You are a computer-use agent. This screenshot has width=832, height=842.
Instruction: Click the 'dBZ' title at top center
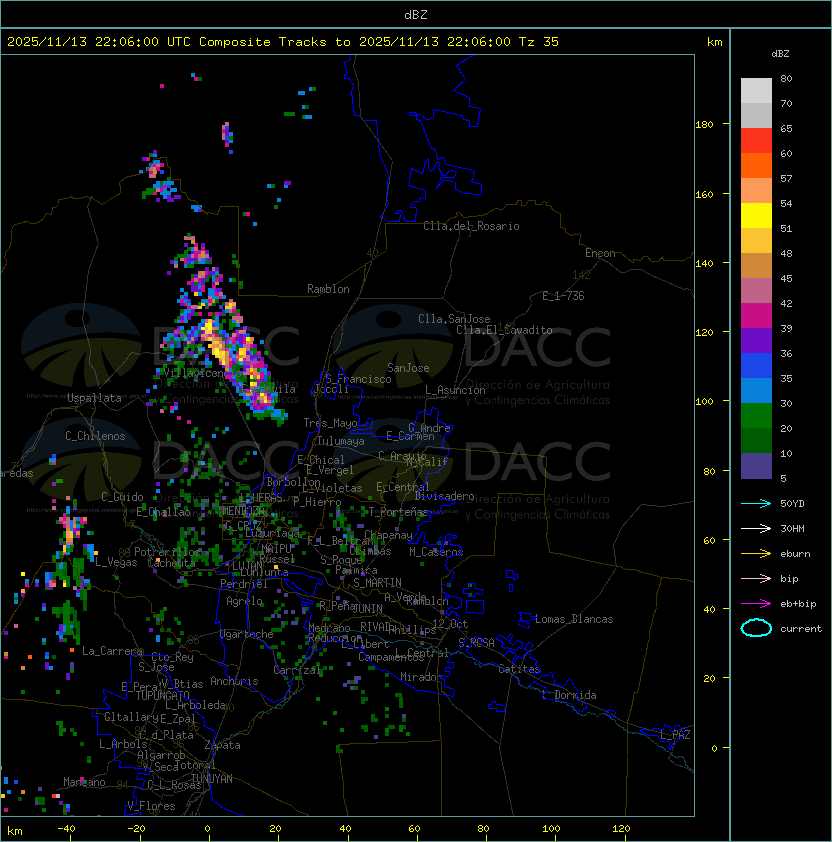416,15
